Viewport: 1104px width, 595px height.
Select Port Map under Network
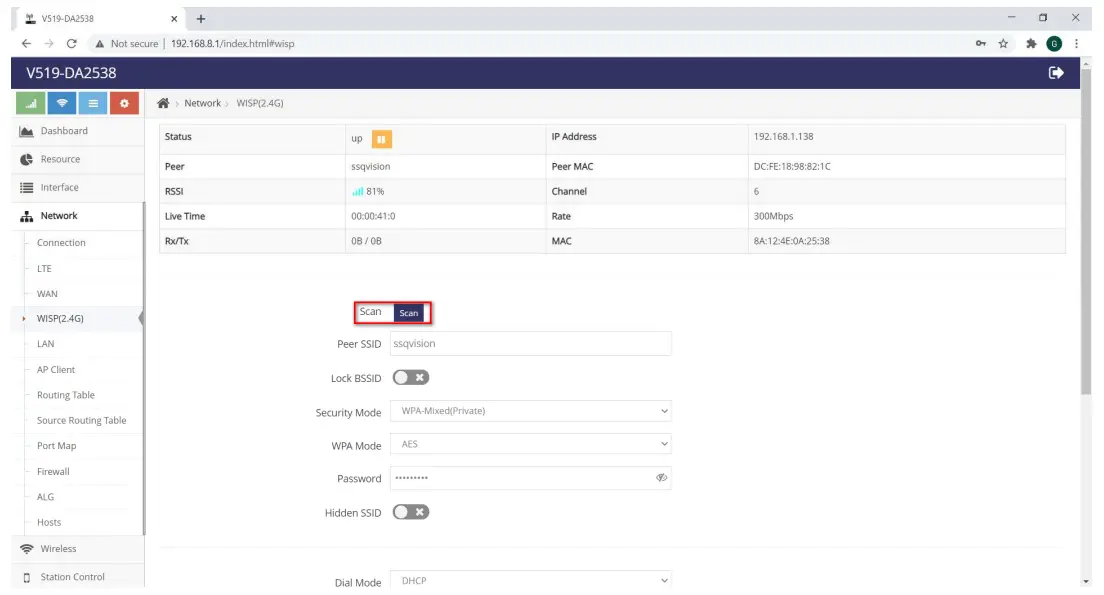click(x=56, y=446)
